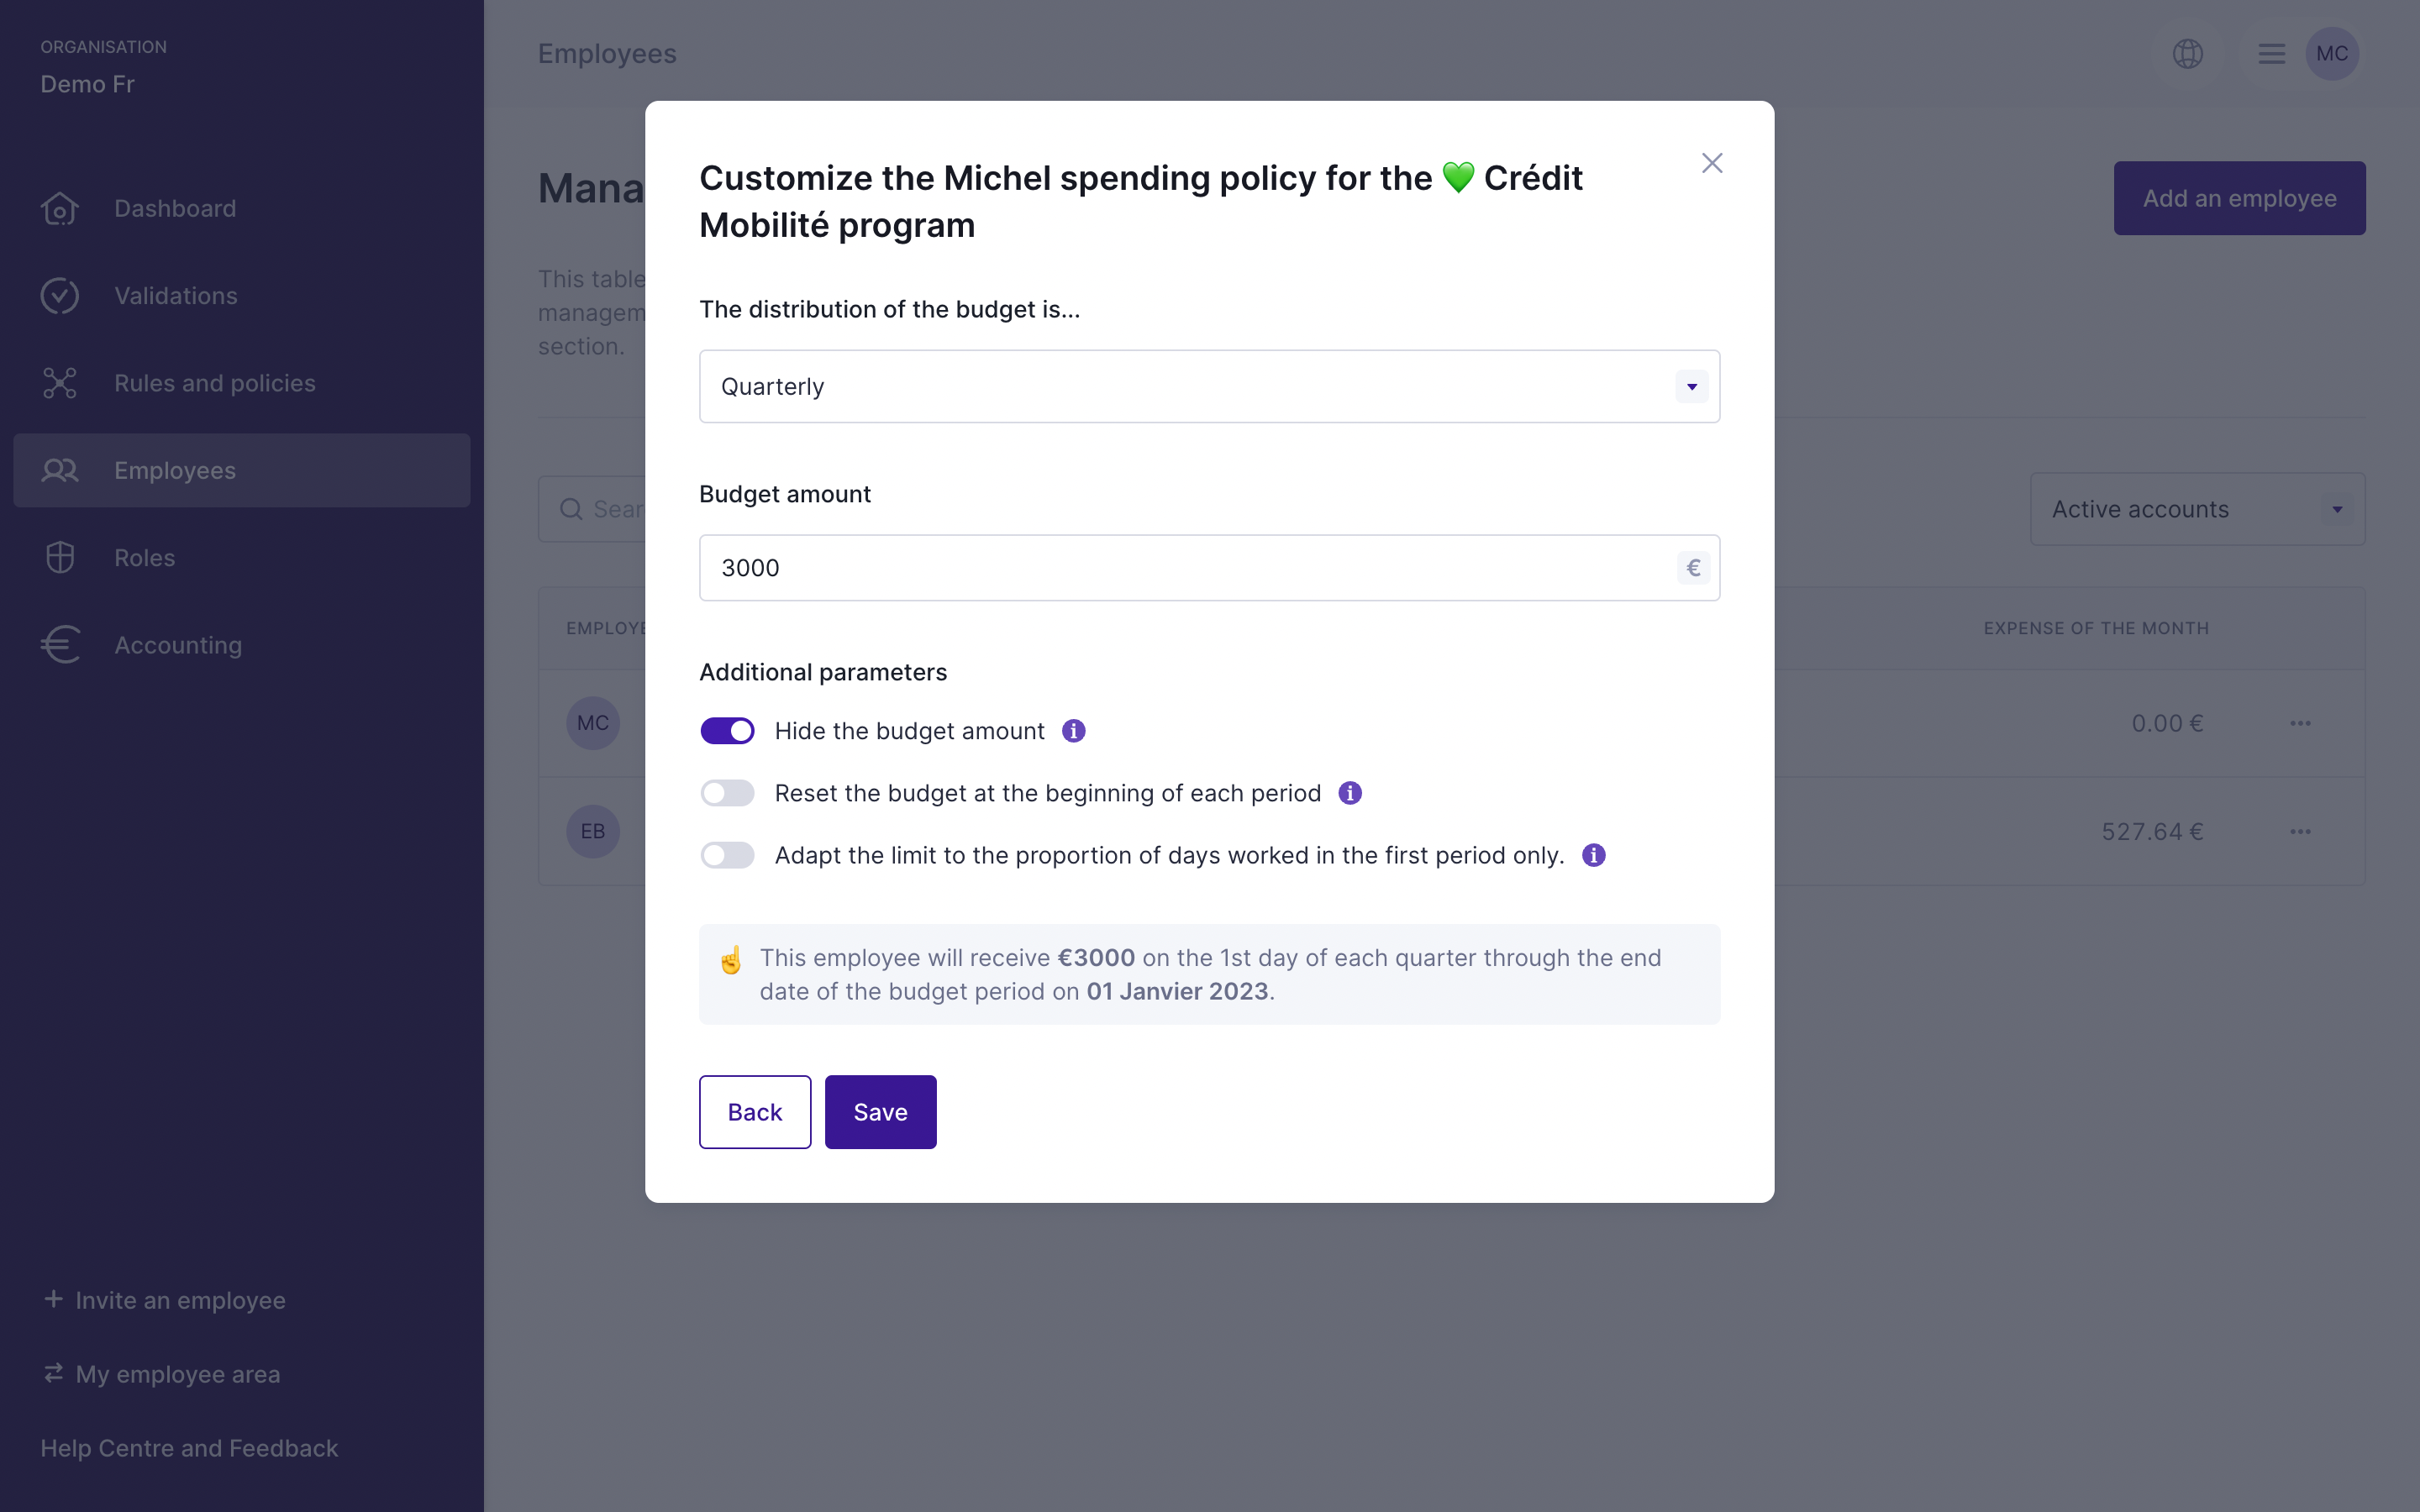Click the Save button
This screenshot has width=2420, height=1512.
coord(880,1112)
